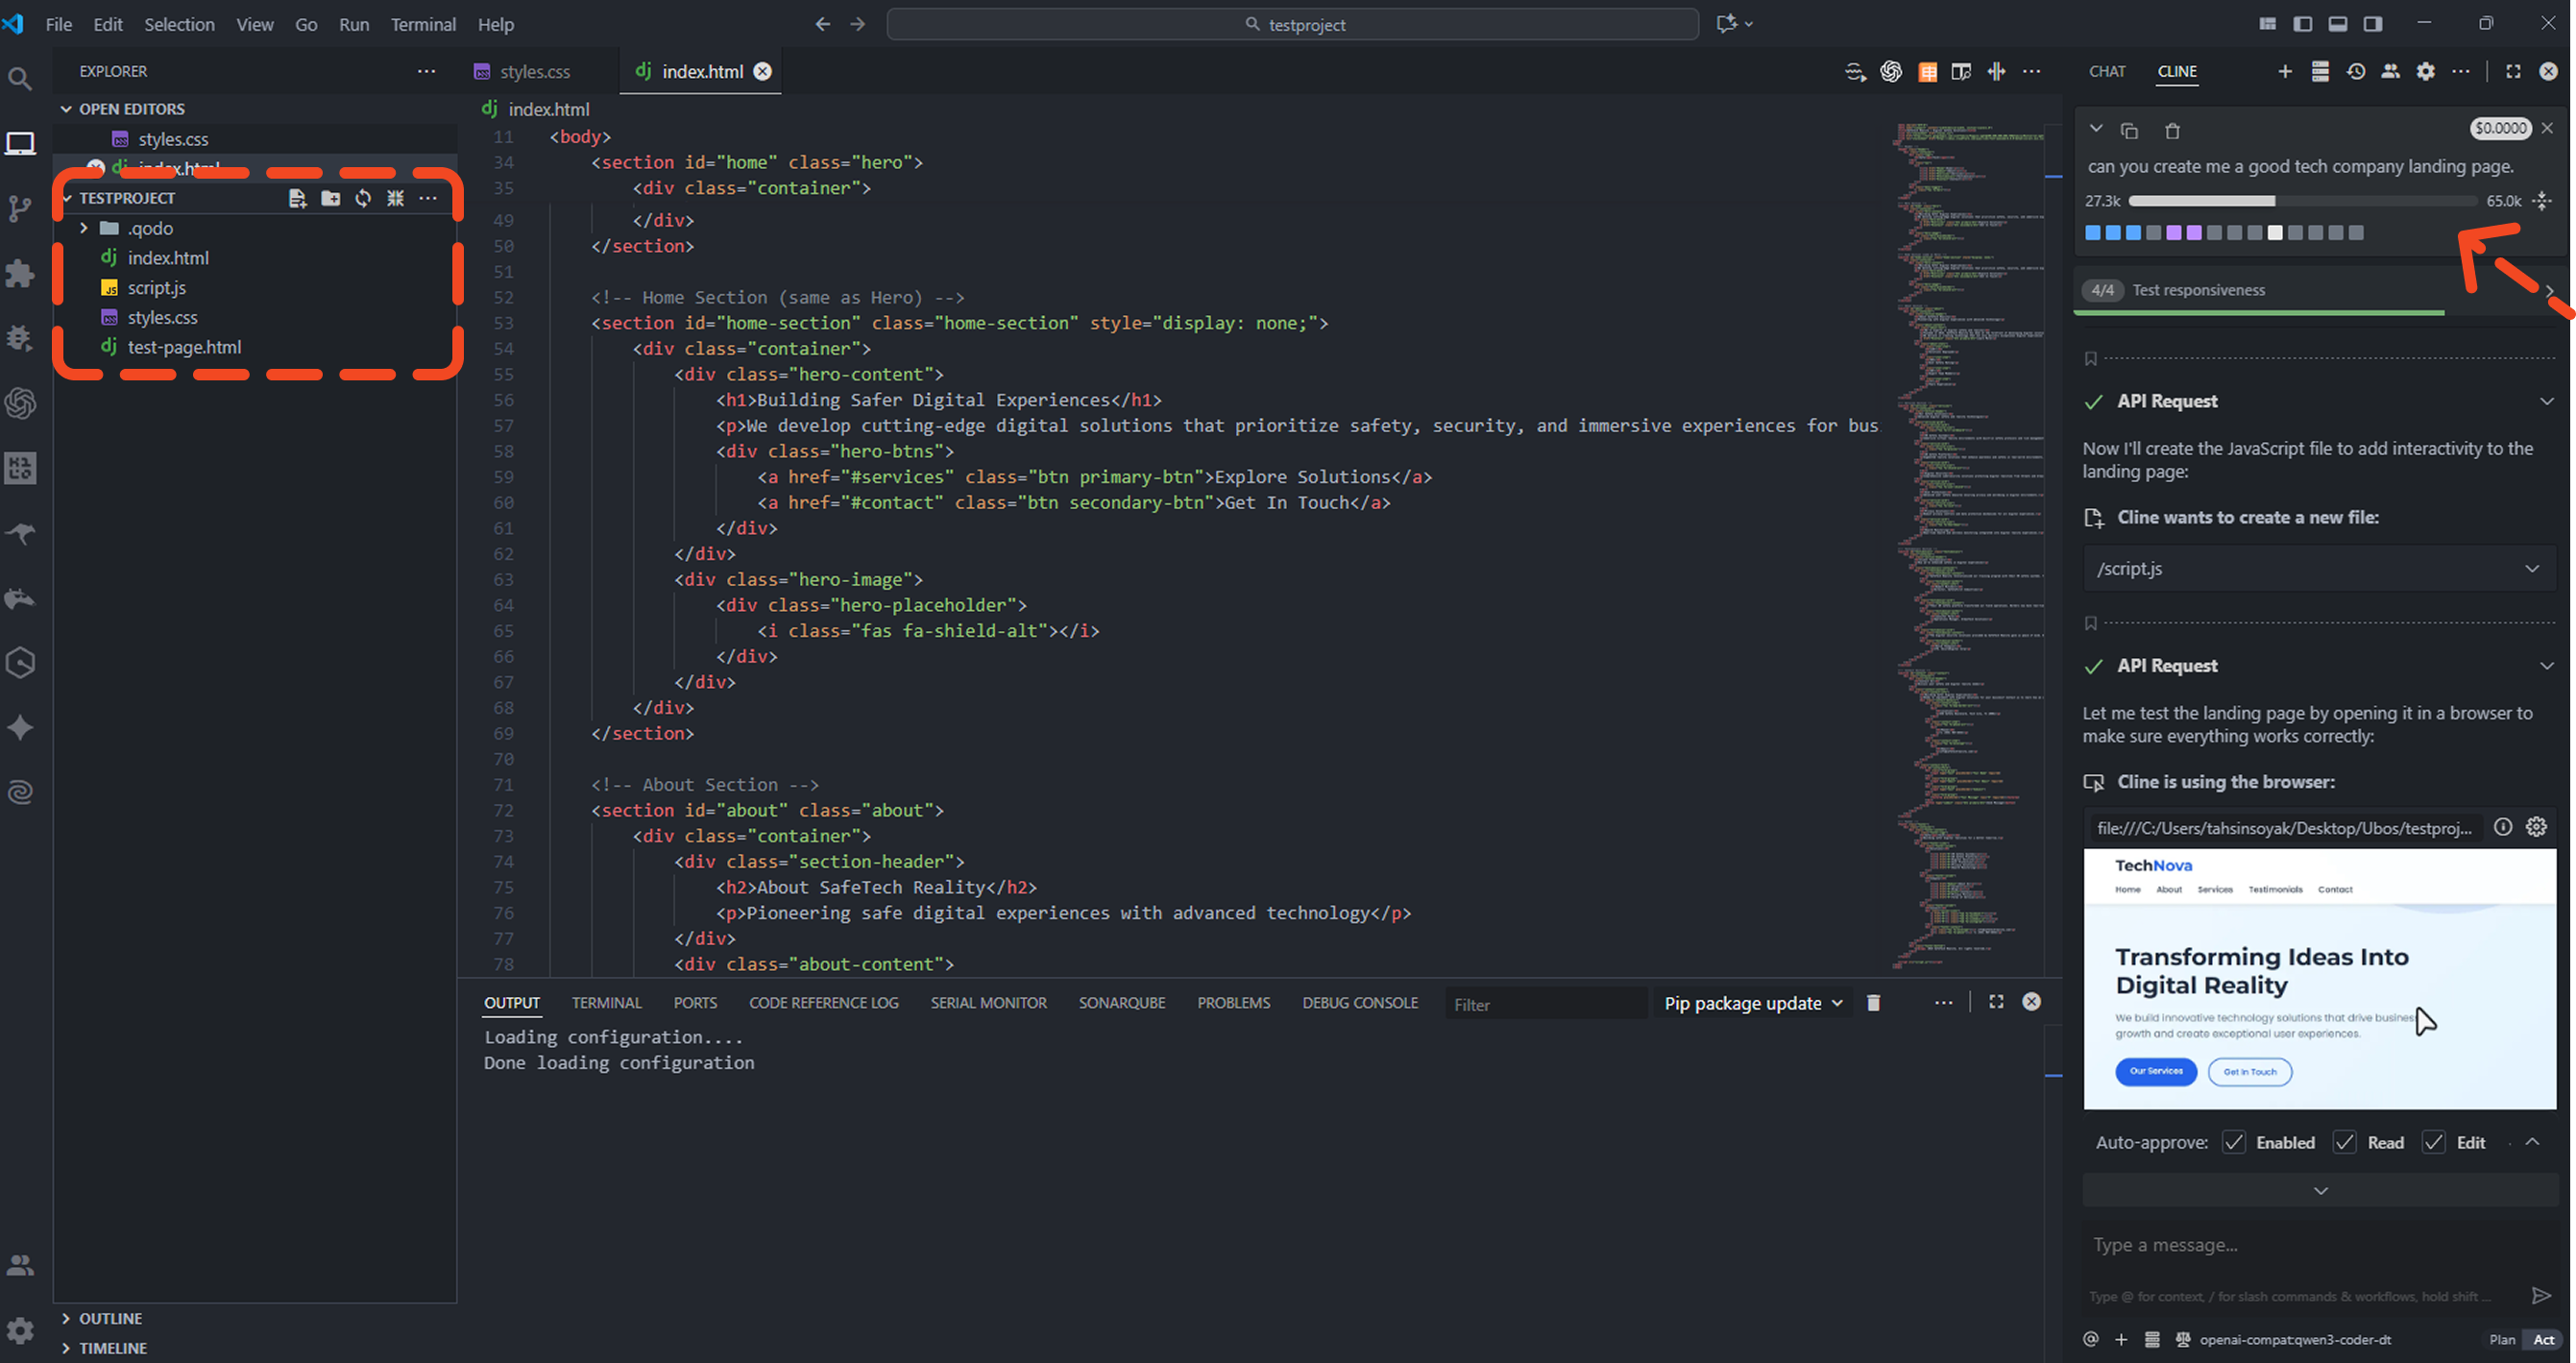2576x1363 pixels.
Task: Toggle the Edit auto-approve checkbox
Action: coord(2434,1142)
